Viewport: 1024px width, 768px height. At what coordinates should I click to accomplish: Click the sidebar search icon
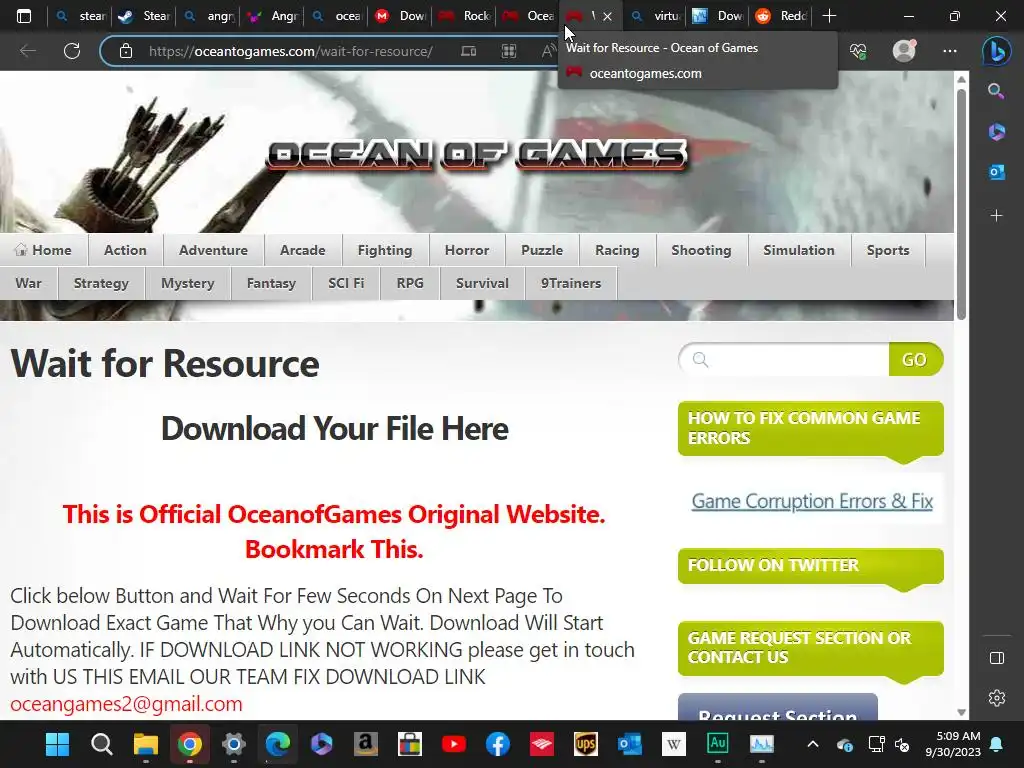(x=996, y=91)
